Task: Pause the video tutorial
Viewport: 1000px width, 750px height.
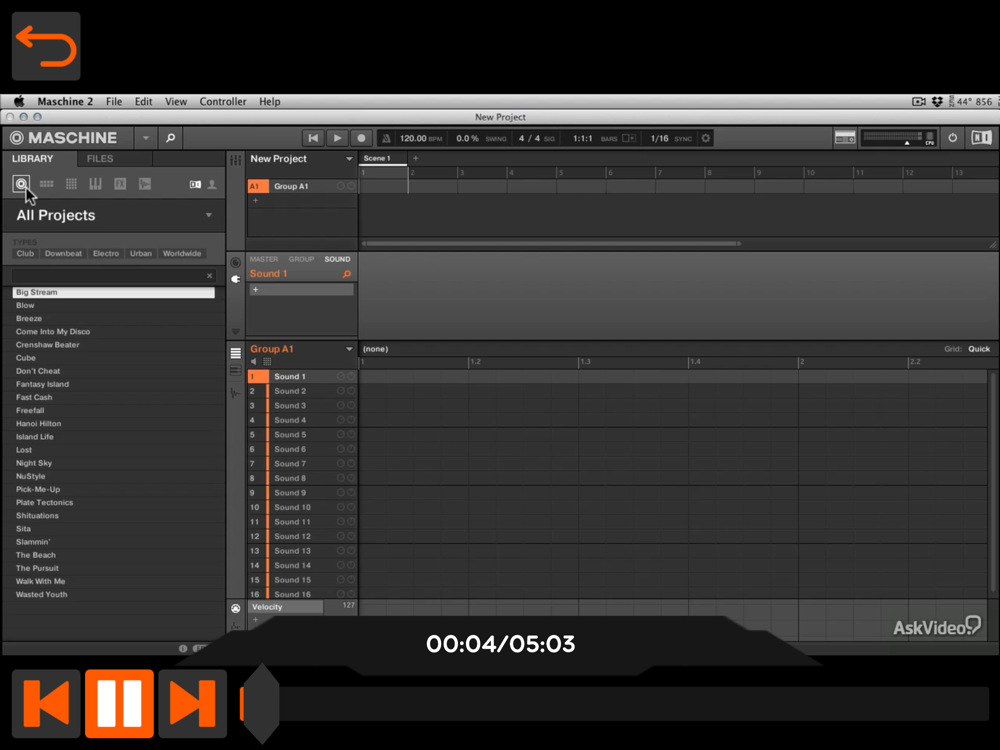Action: 119,703
